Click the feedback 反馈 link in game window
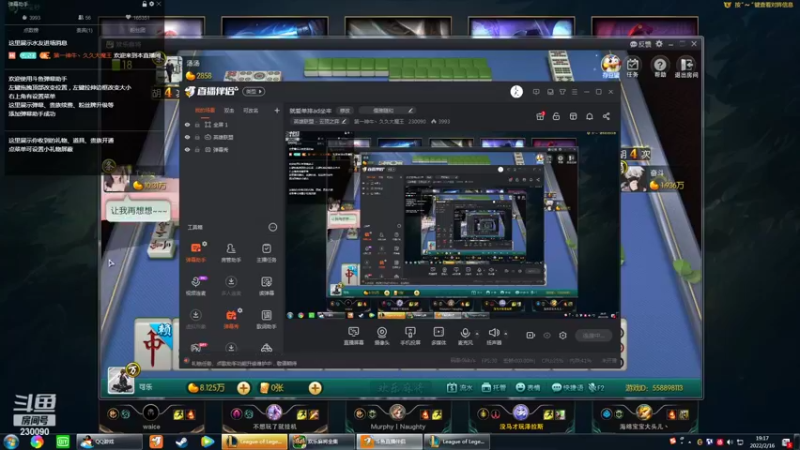 [640, 44]
